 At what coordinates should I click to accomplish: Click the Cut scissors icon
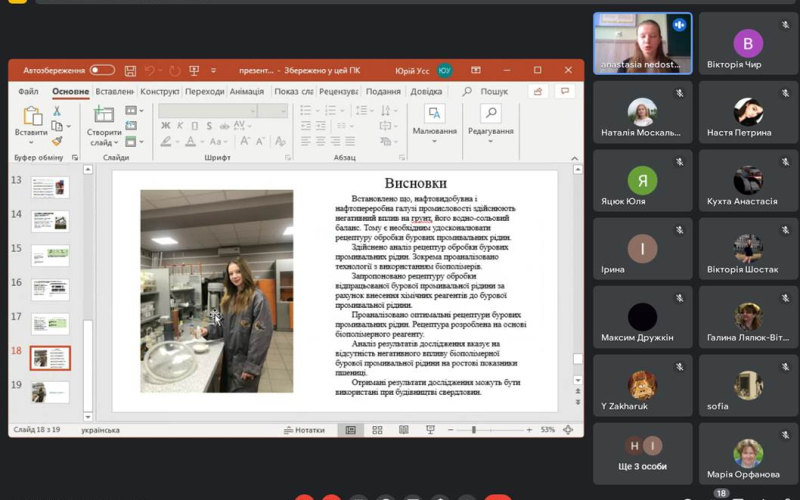pyautogui.click(x=57, y=111)
